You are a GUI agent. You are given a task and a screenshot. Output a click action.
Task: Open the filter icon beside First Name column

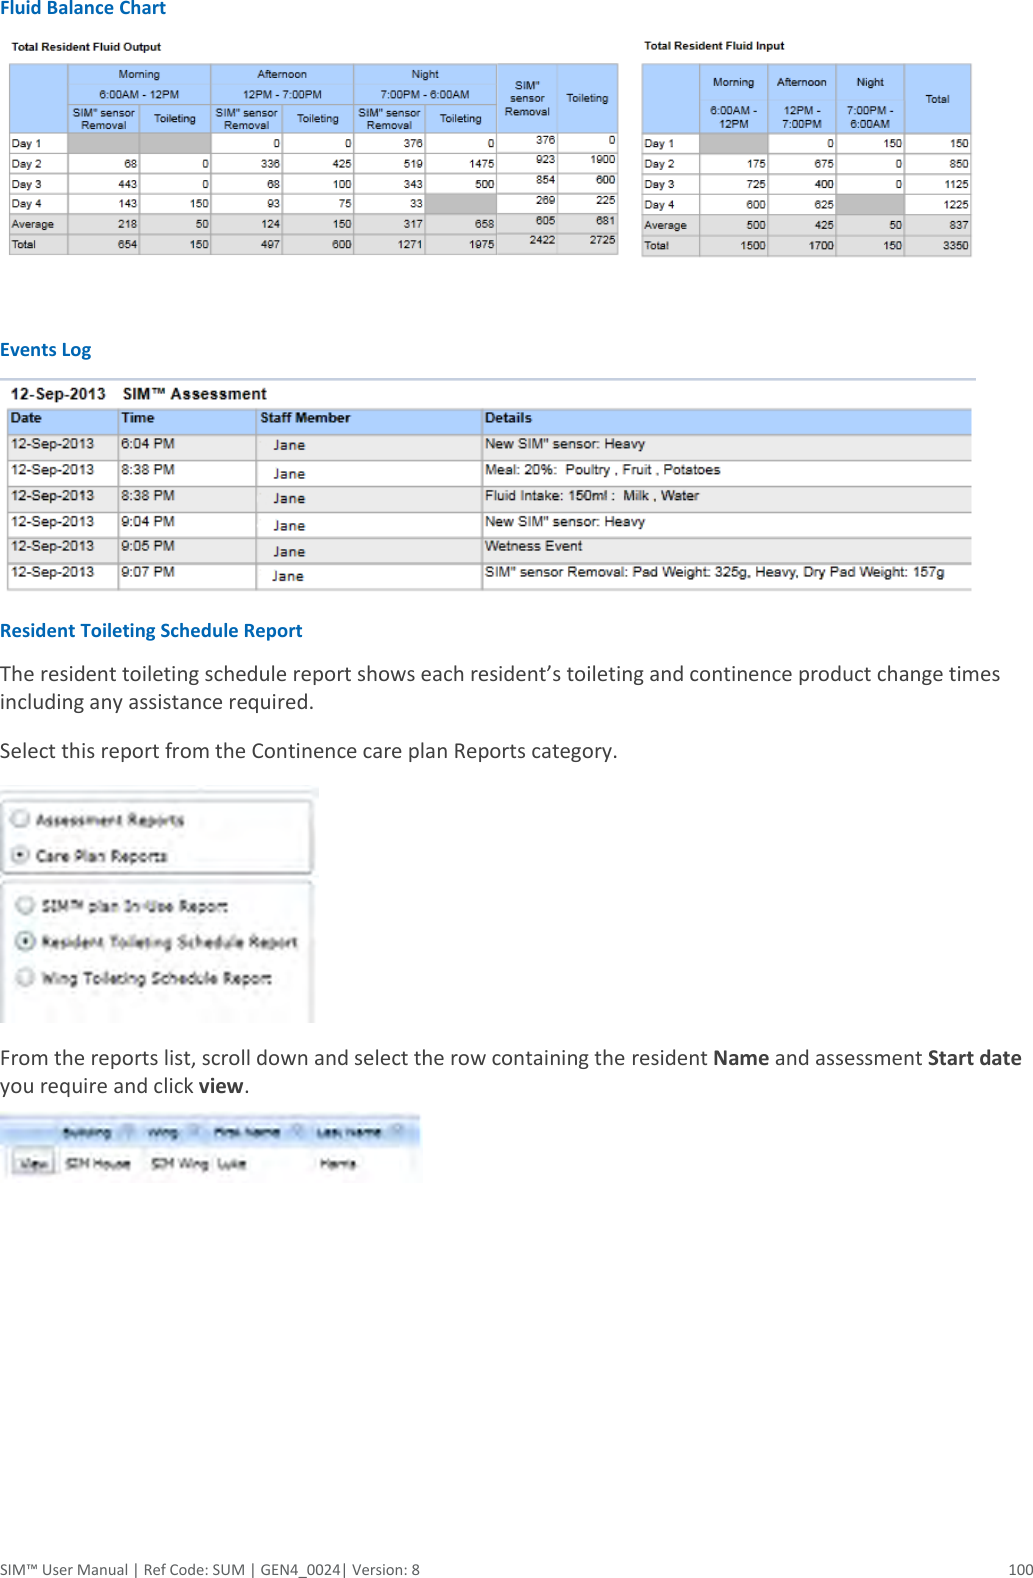pyautogui.click(x=296, y=1132)
